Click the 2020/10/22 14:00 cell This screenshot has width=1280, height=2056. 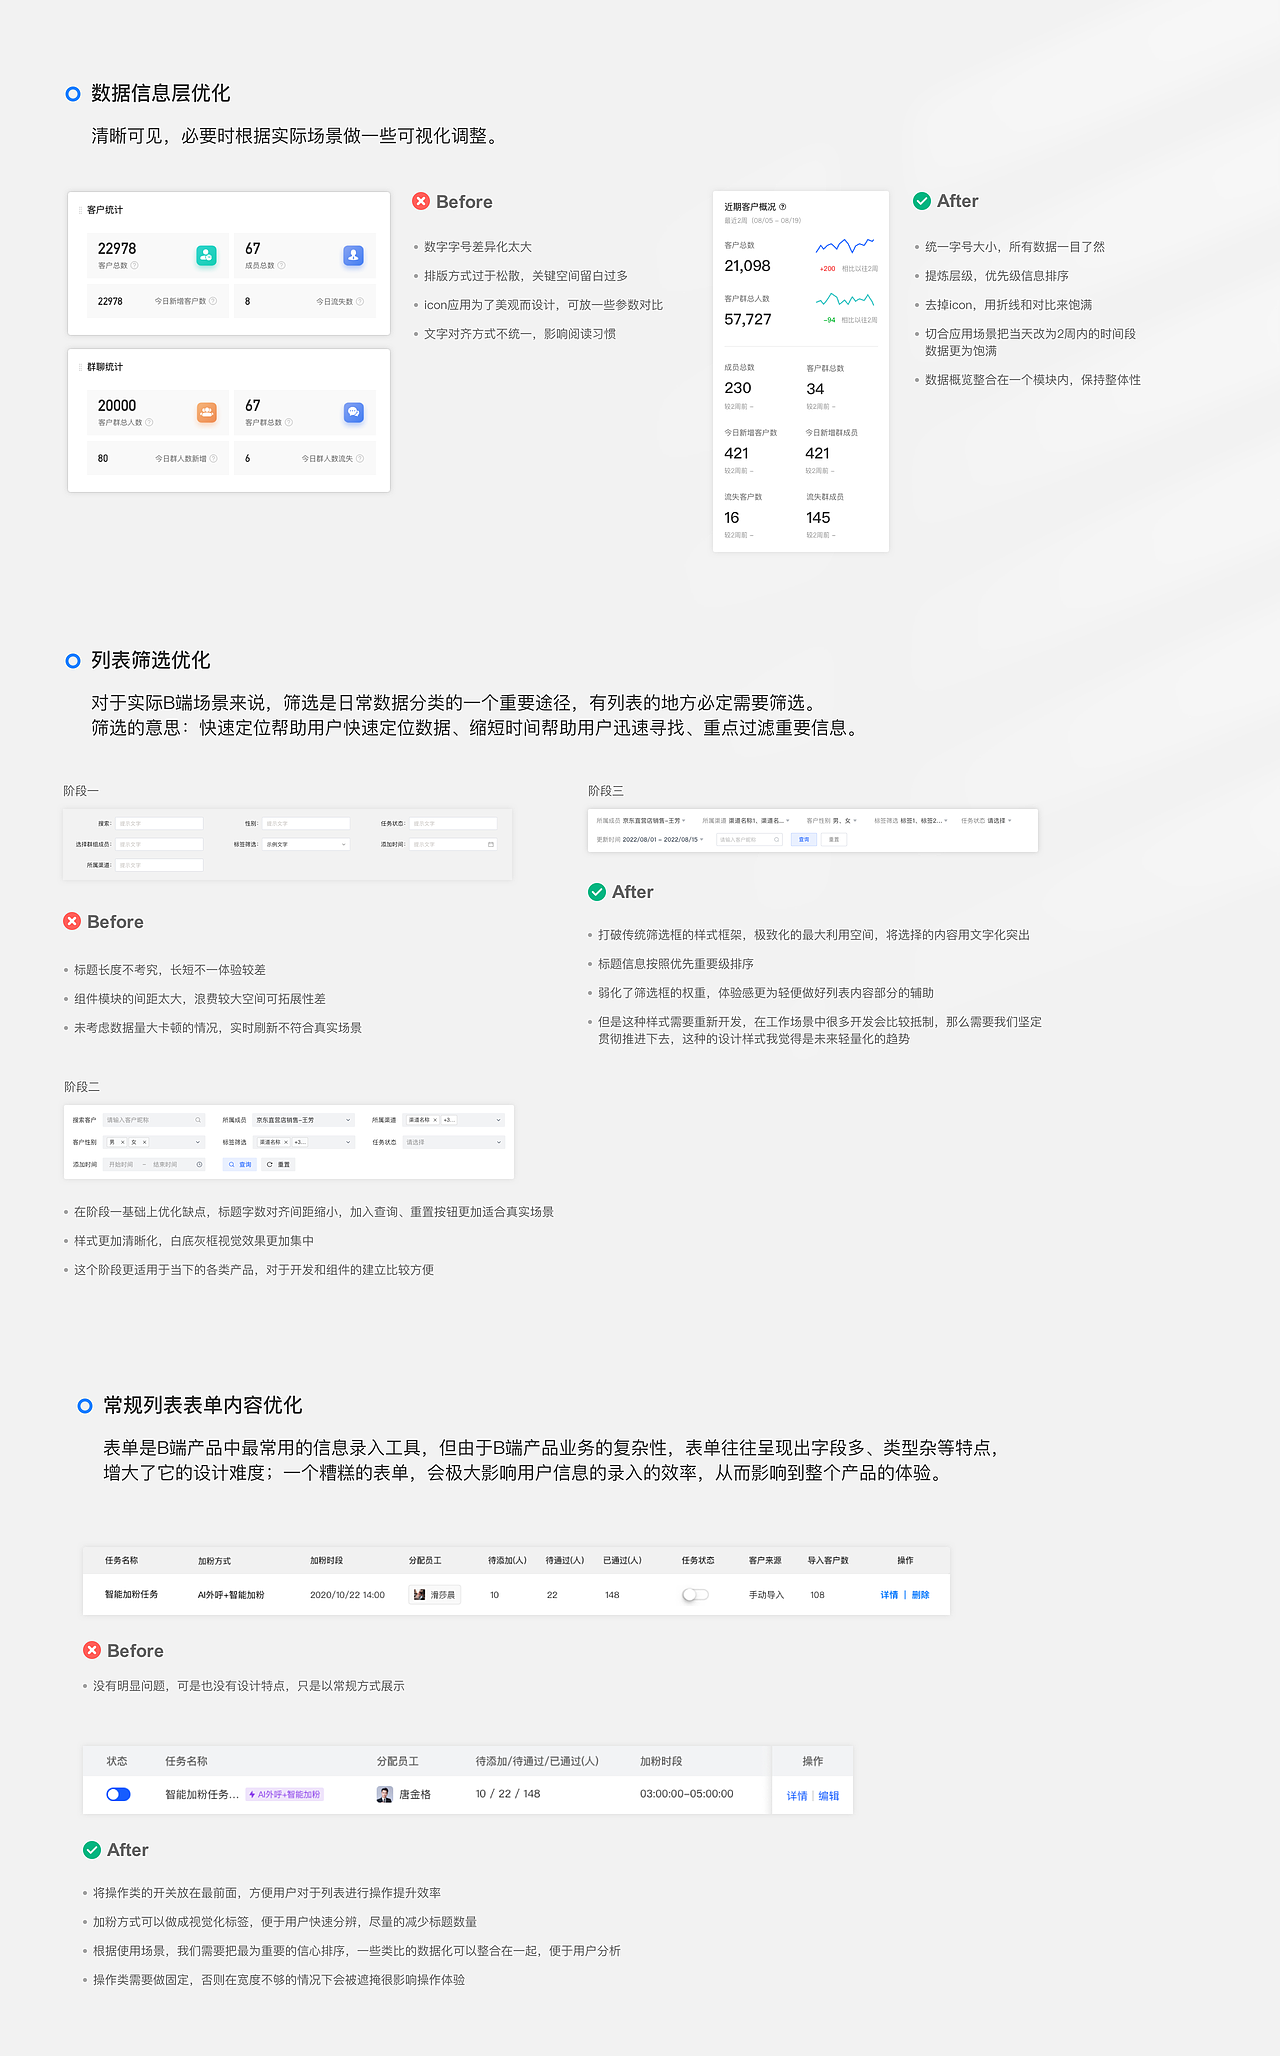tap(347, 1595)
